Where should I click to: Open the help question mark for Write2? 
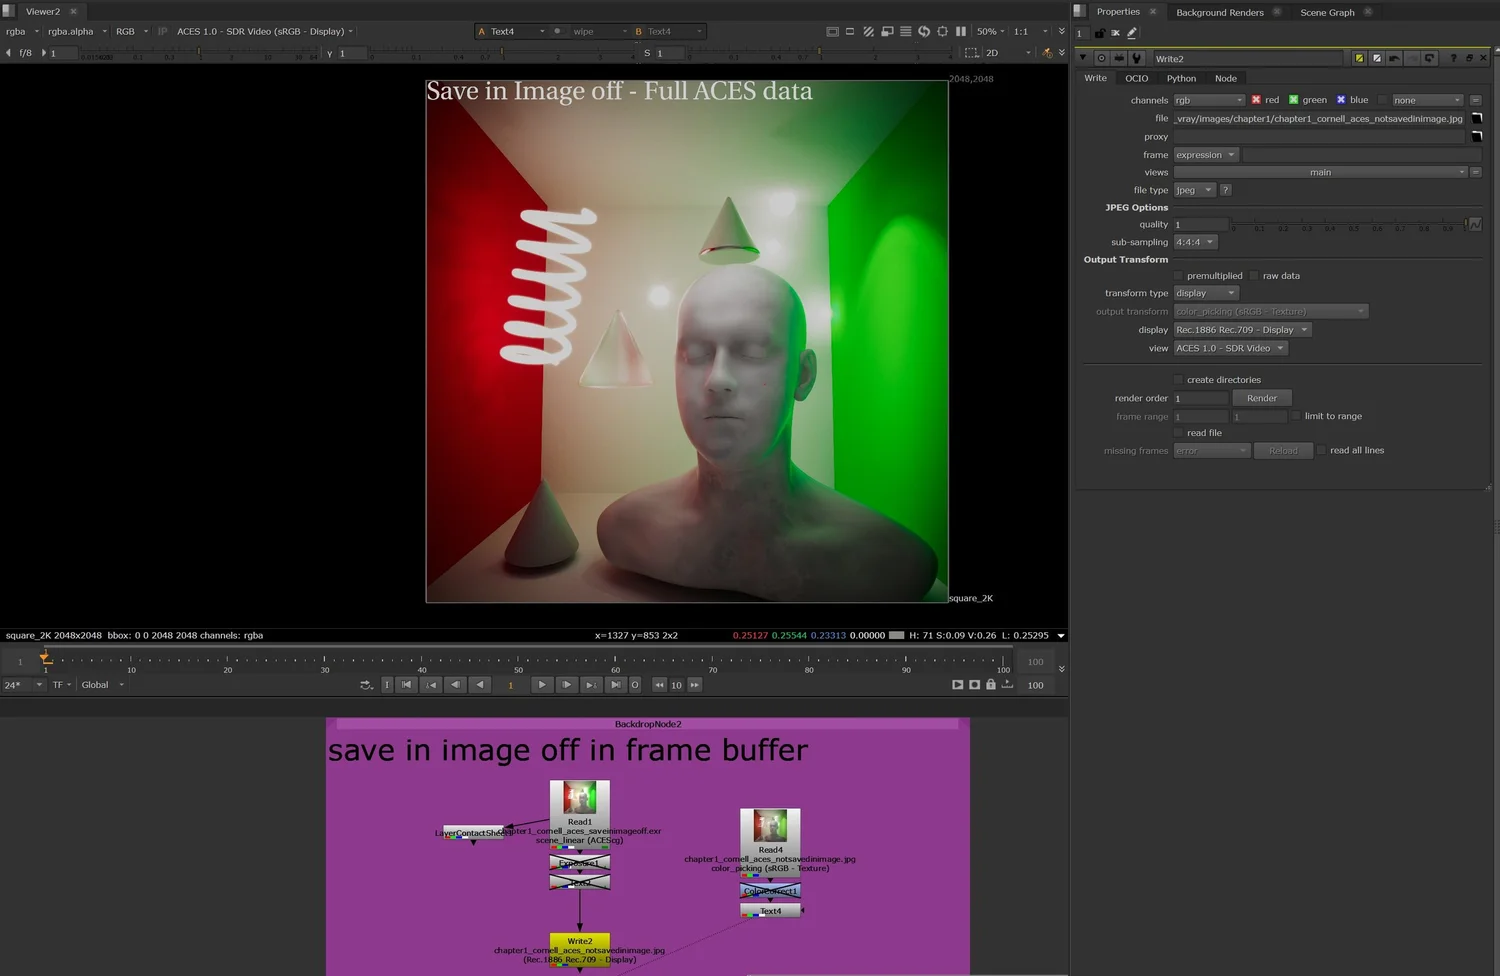click(x=1453, y=58)
